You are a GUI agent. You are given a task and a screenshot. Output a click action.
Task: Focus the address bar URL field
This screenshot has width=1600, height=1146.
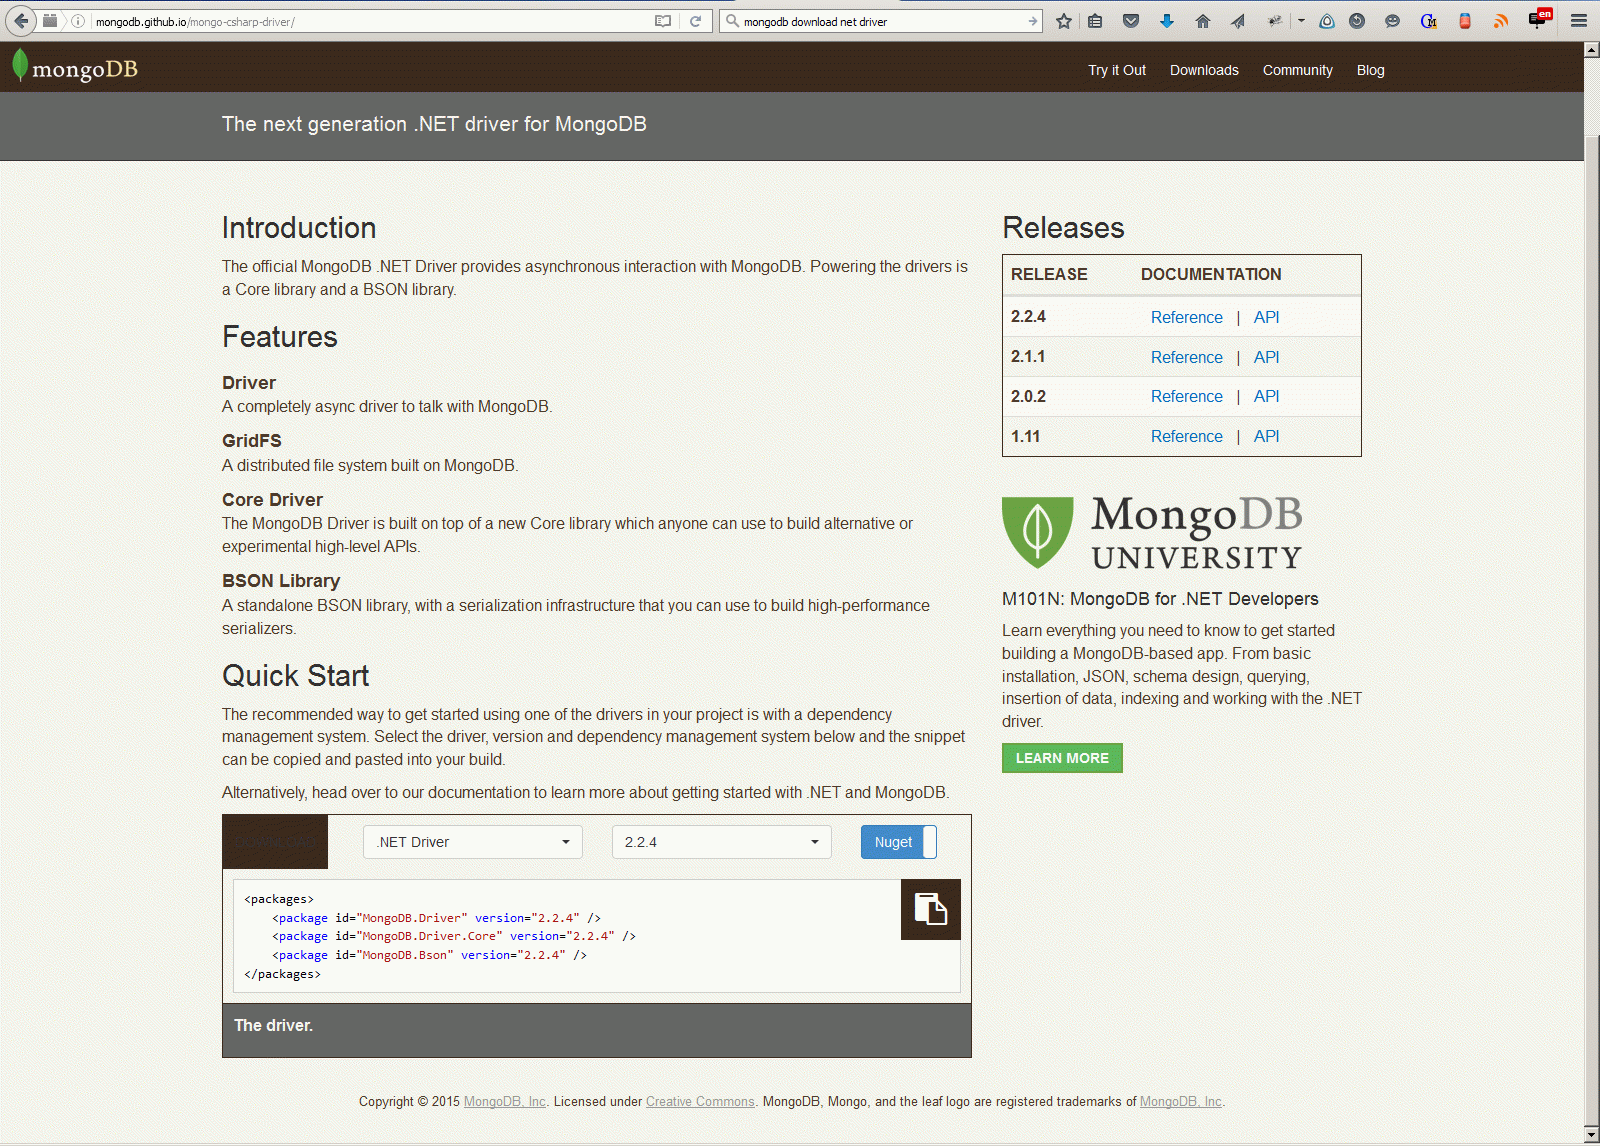click(x=370, y=21)
